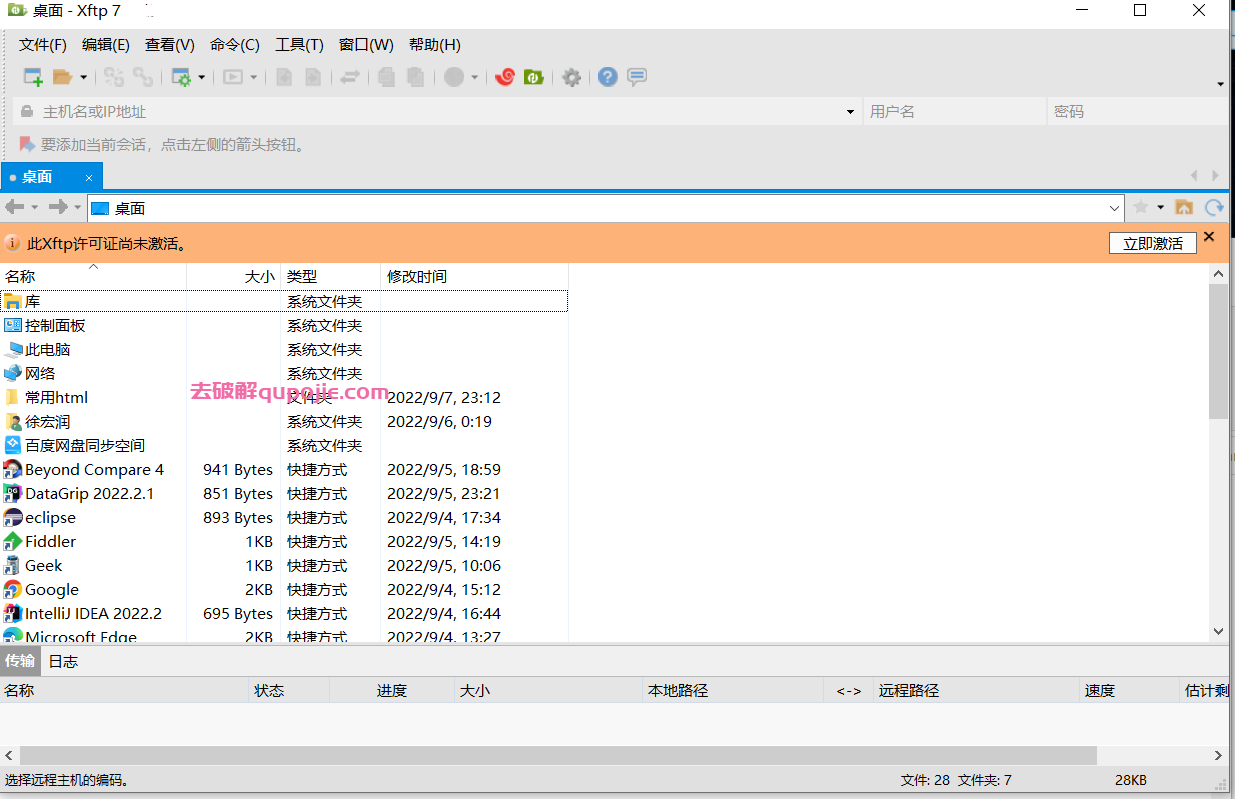Click the play-shaped transfer icon in toolbar

point(233,77)
